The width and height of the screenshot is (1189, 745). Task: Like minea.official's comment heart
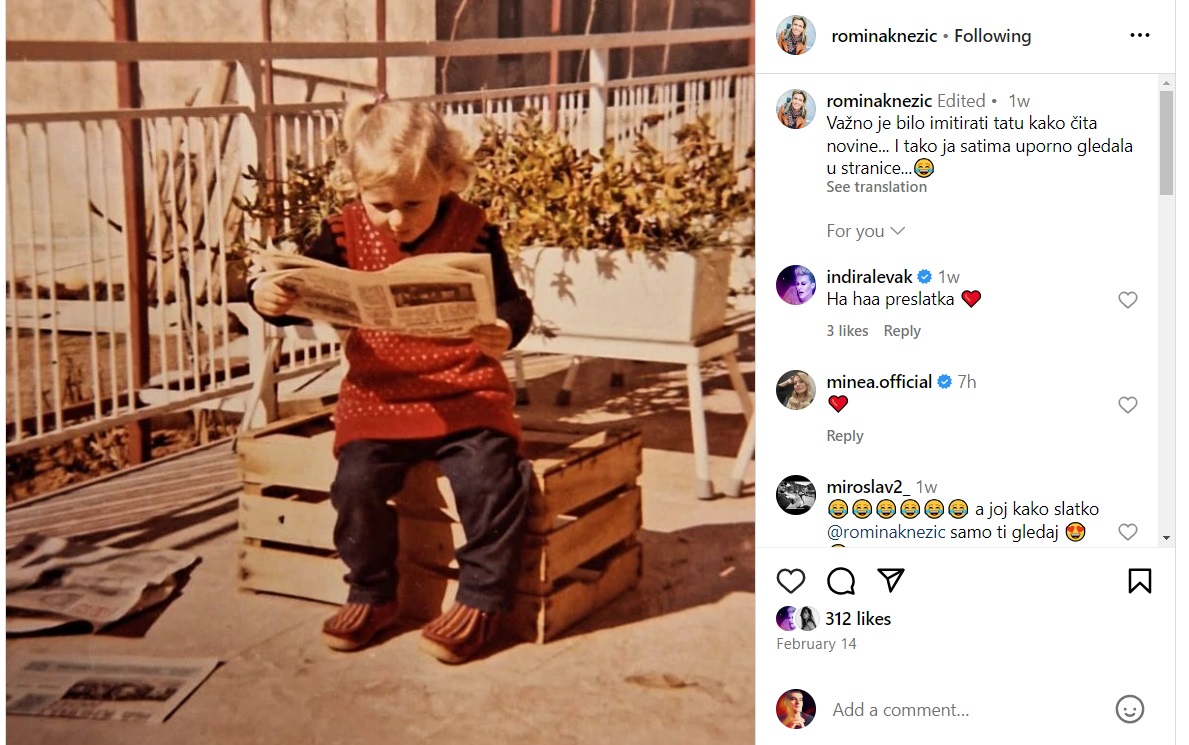click(x=1128, y=405)
